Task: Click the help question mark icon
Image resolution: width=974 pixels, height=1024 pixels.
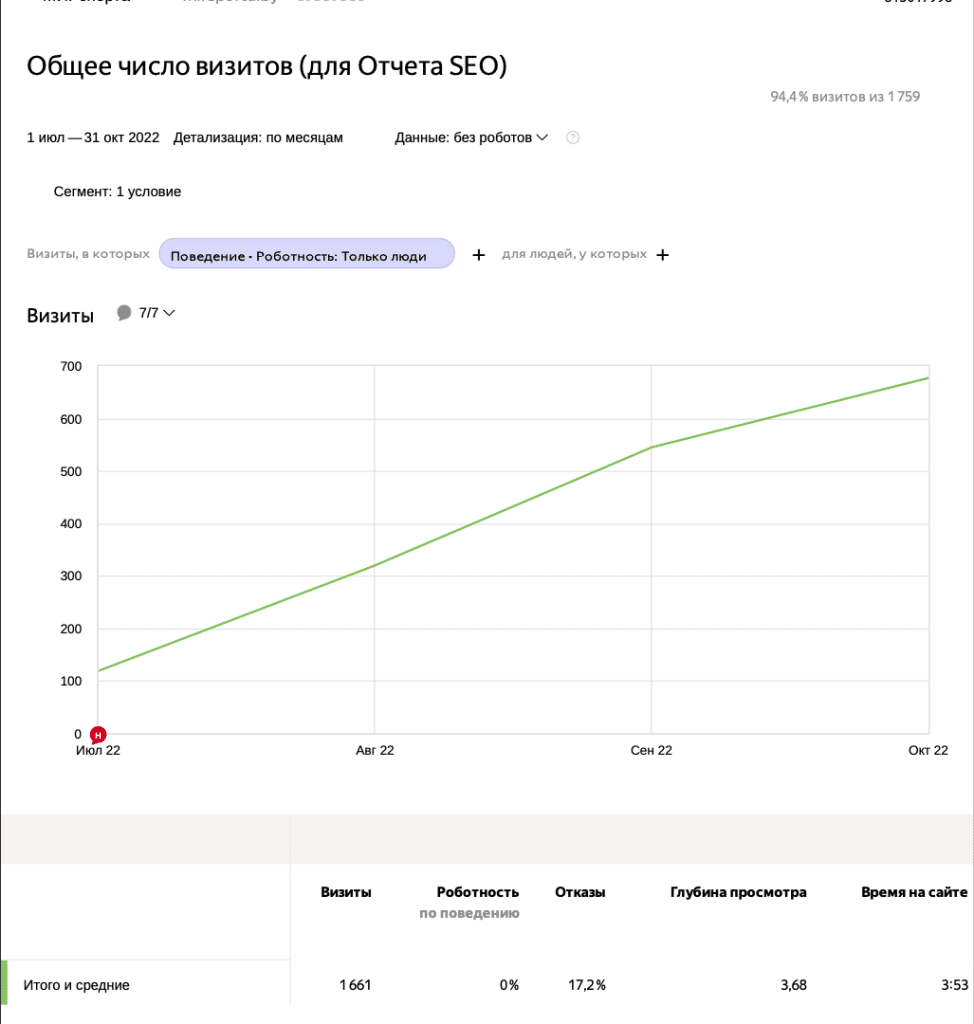Action: coord(573,138)
